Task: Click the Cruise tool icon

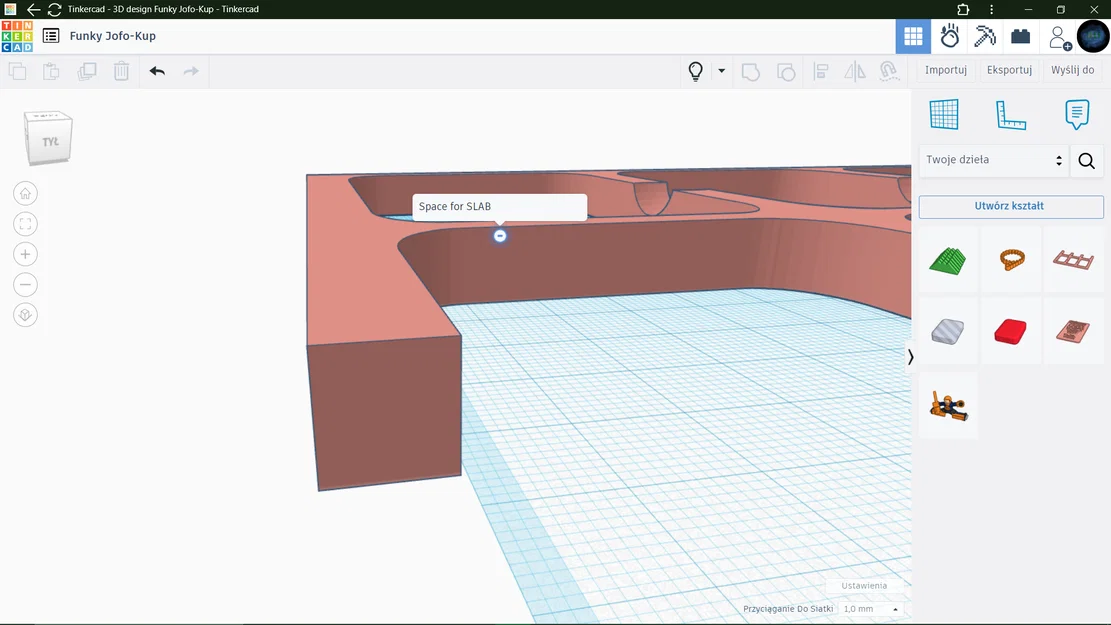Action: click(889, 71)
